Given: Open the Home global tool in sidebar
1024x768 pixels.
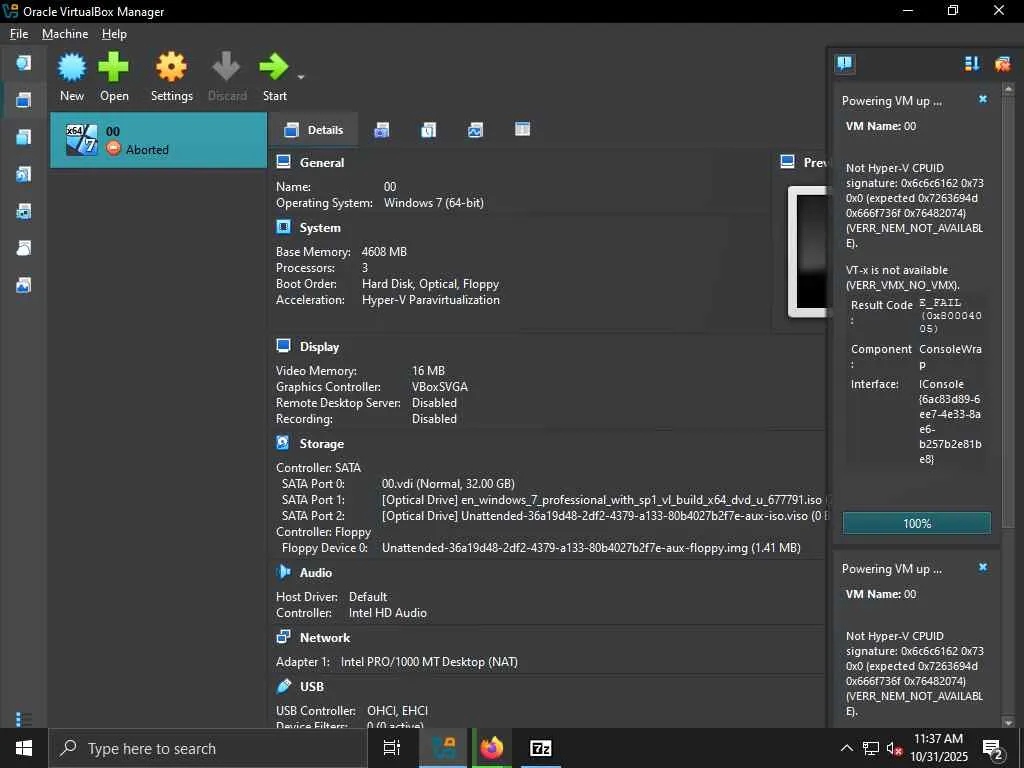Looking at the screenshot, I should pyautogui.click(x=24, y=63).
